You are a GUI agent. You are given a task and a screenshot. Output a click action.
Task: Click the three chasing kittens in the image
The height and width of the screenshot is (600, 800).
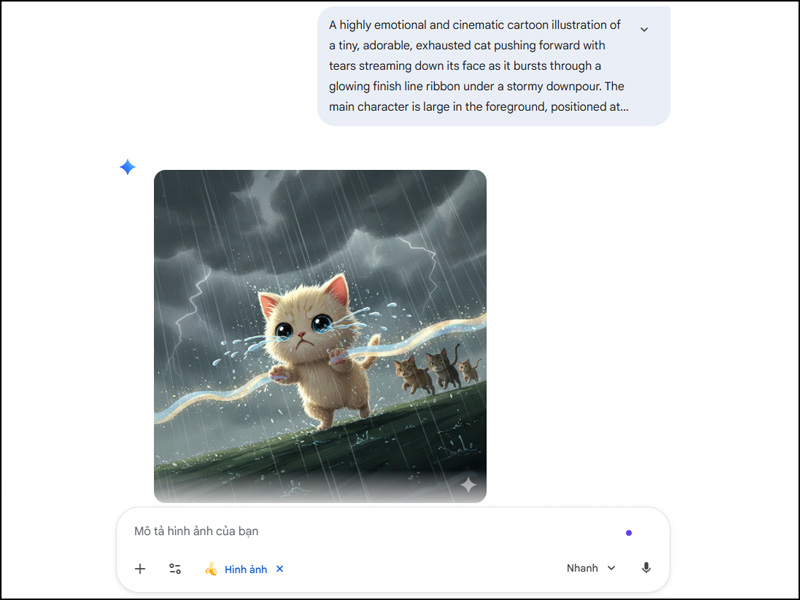click(x=437, y=370)
